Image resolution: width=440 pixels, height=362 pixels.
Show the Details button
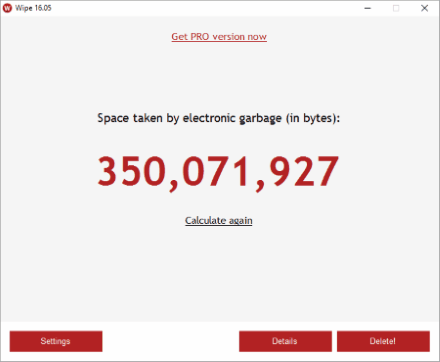[285, 341]
